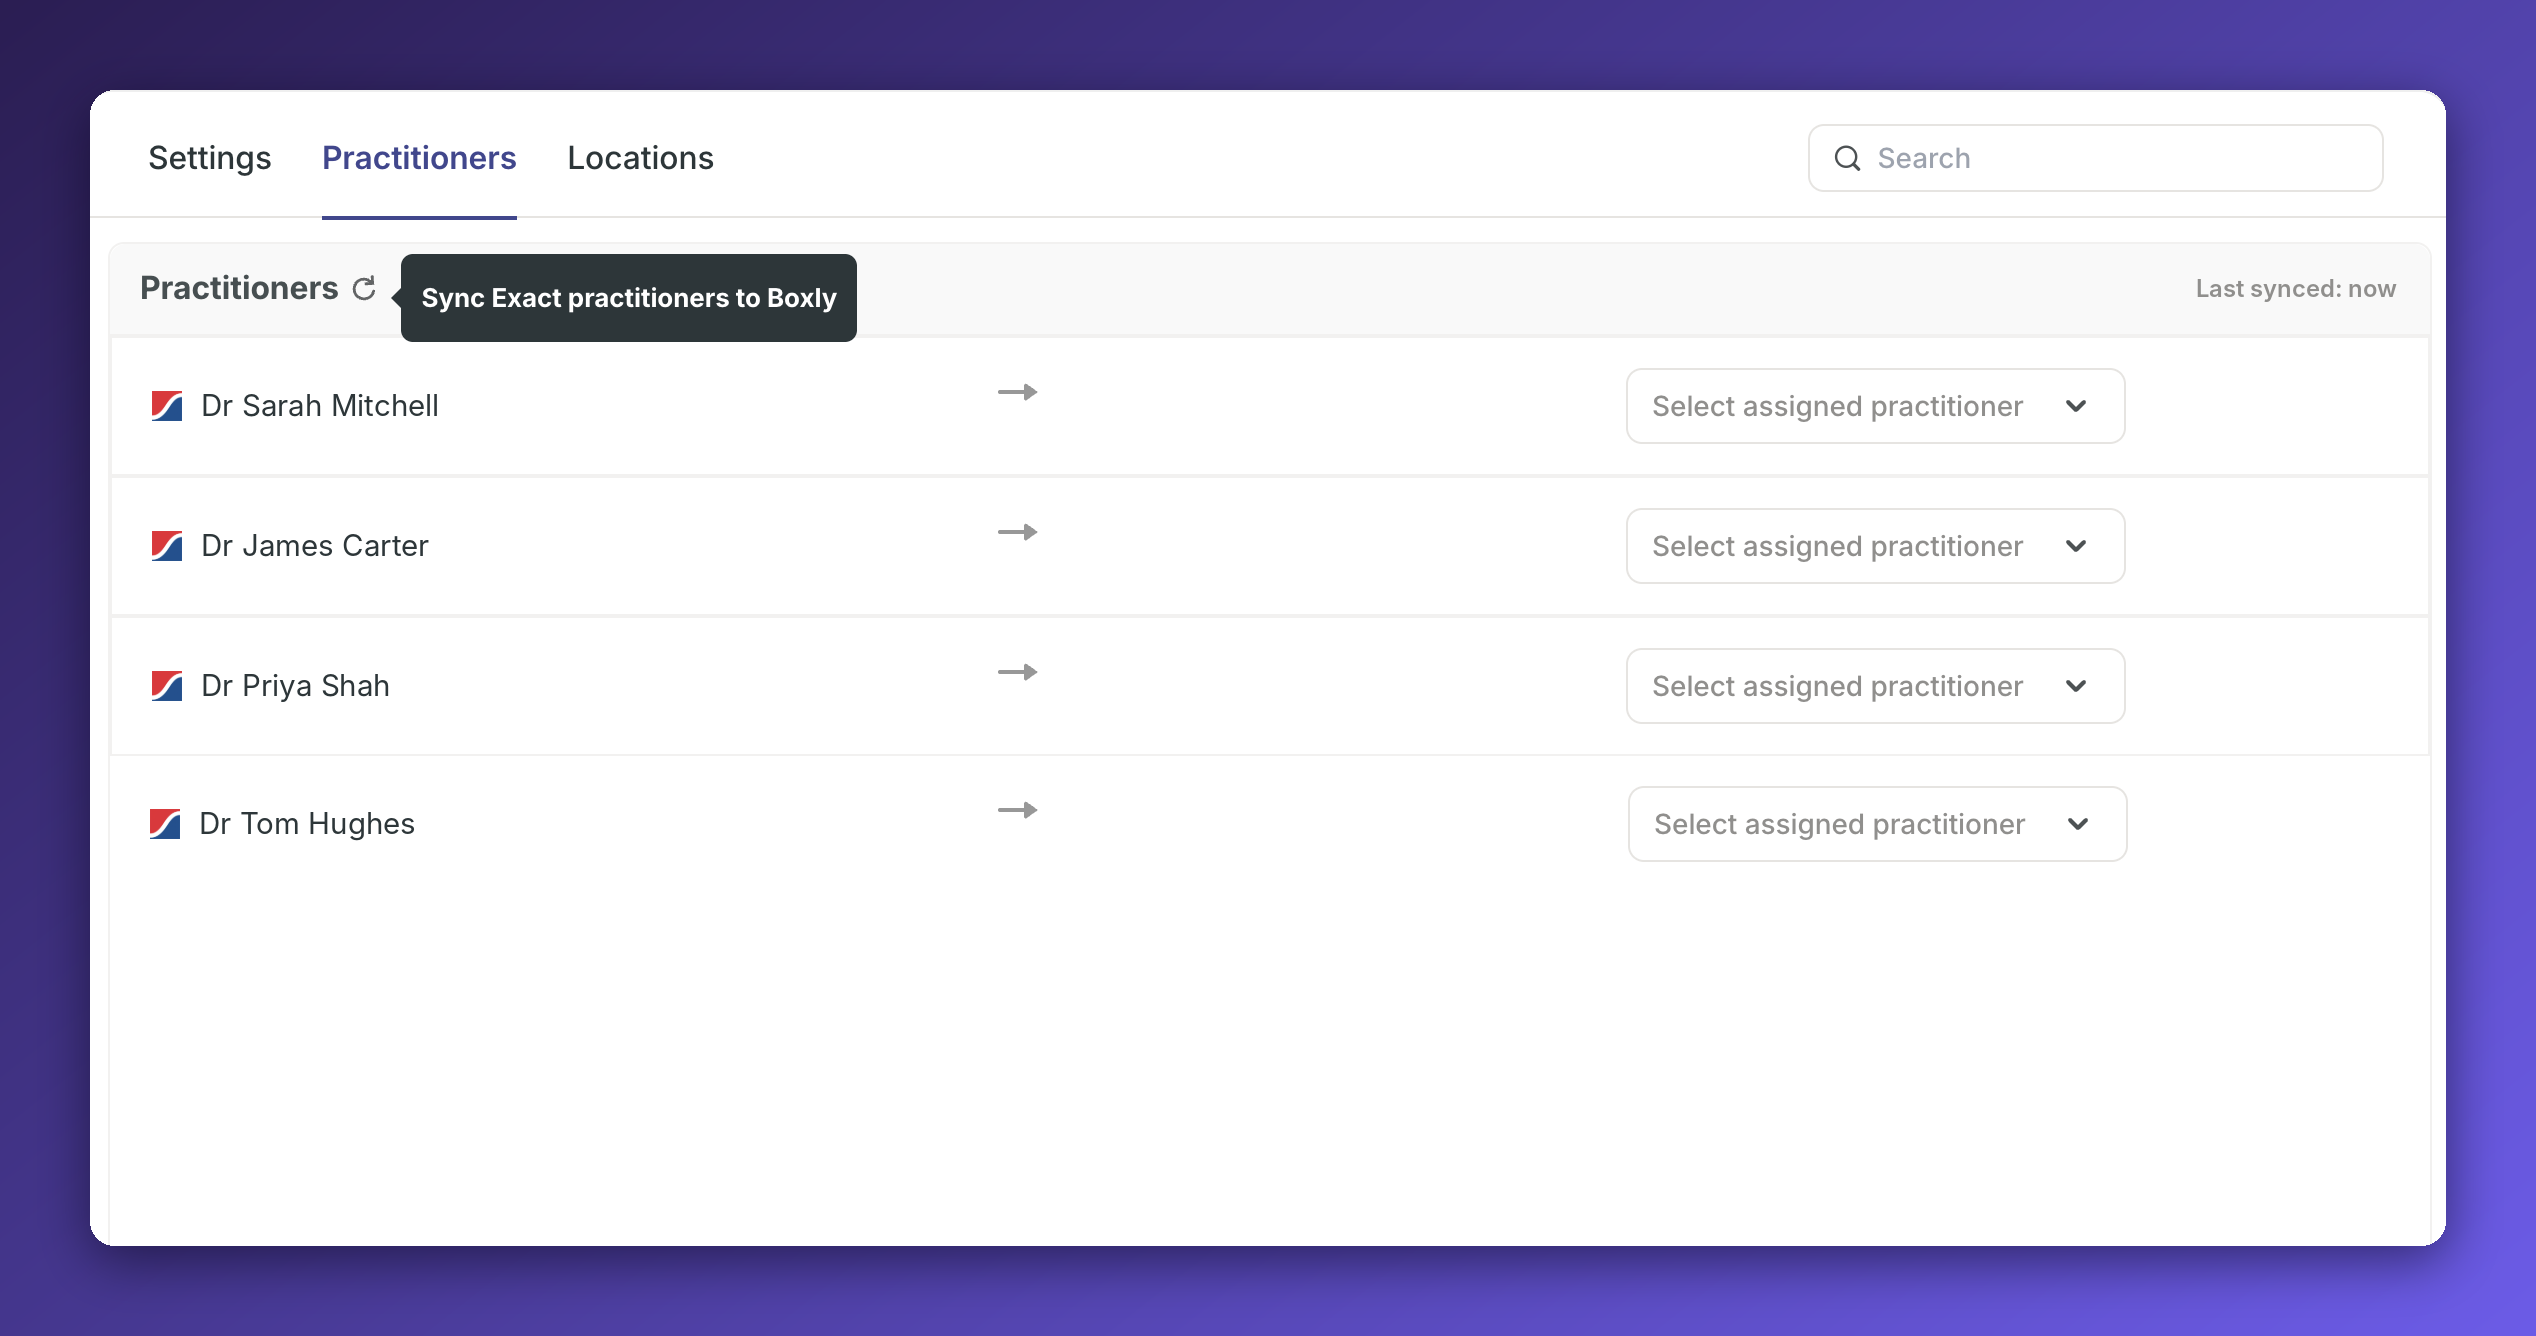The height and width of the screenshot is (1336, 2536).
Task: Expand assigned practitioner select for Dr Tom Hughes
Action: tap(1877, 824)
